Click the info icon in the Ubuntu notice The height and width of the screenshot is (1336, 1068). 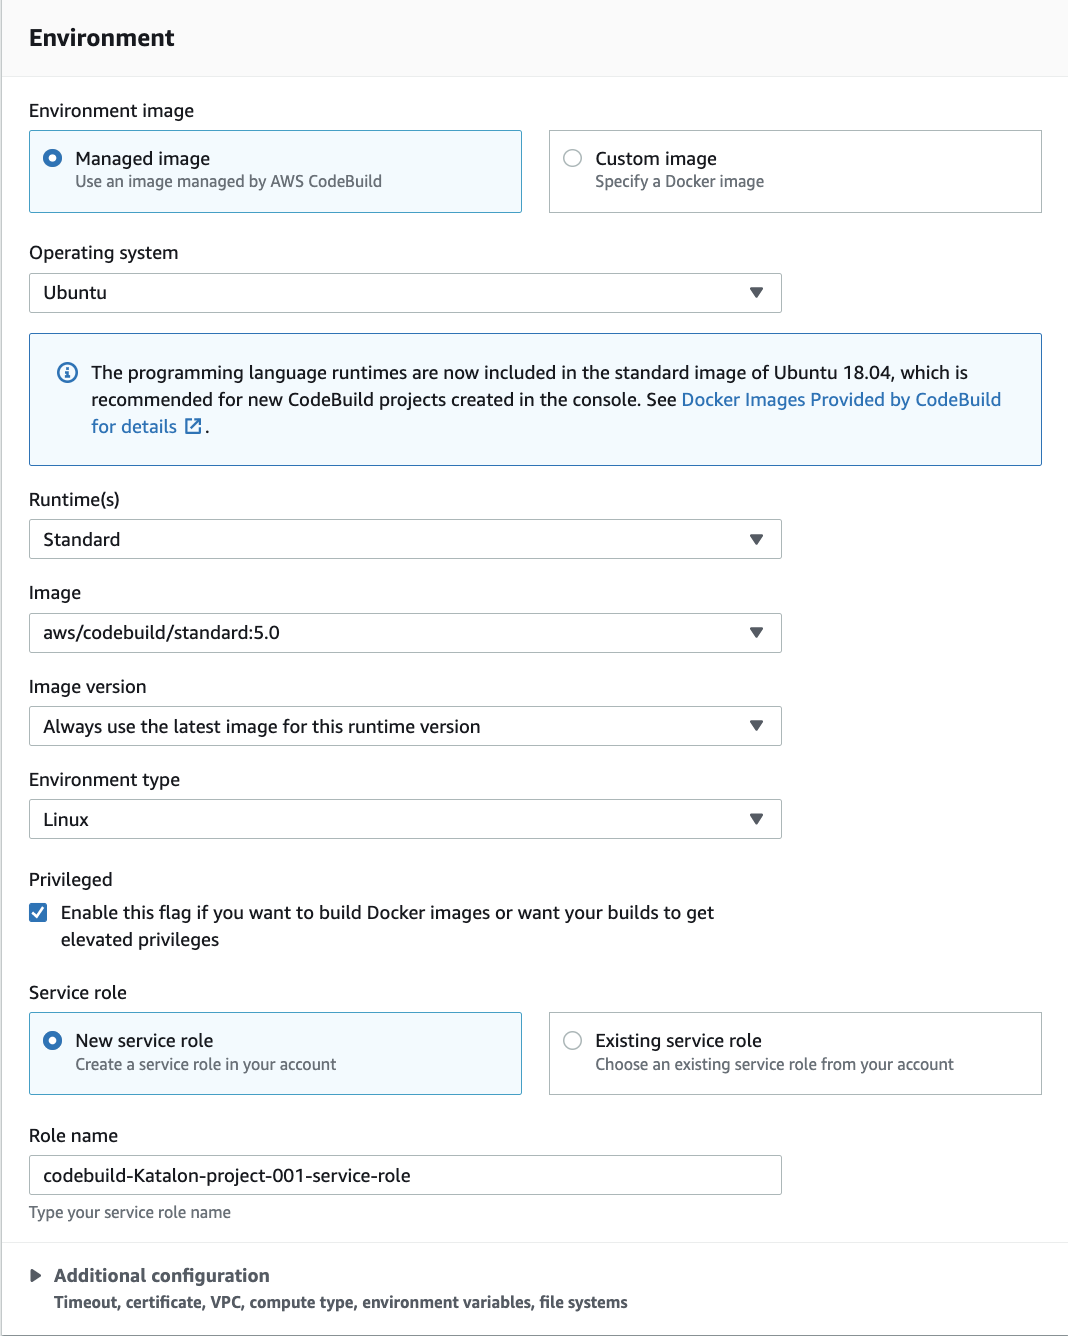[67, 373]
